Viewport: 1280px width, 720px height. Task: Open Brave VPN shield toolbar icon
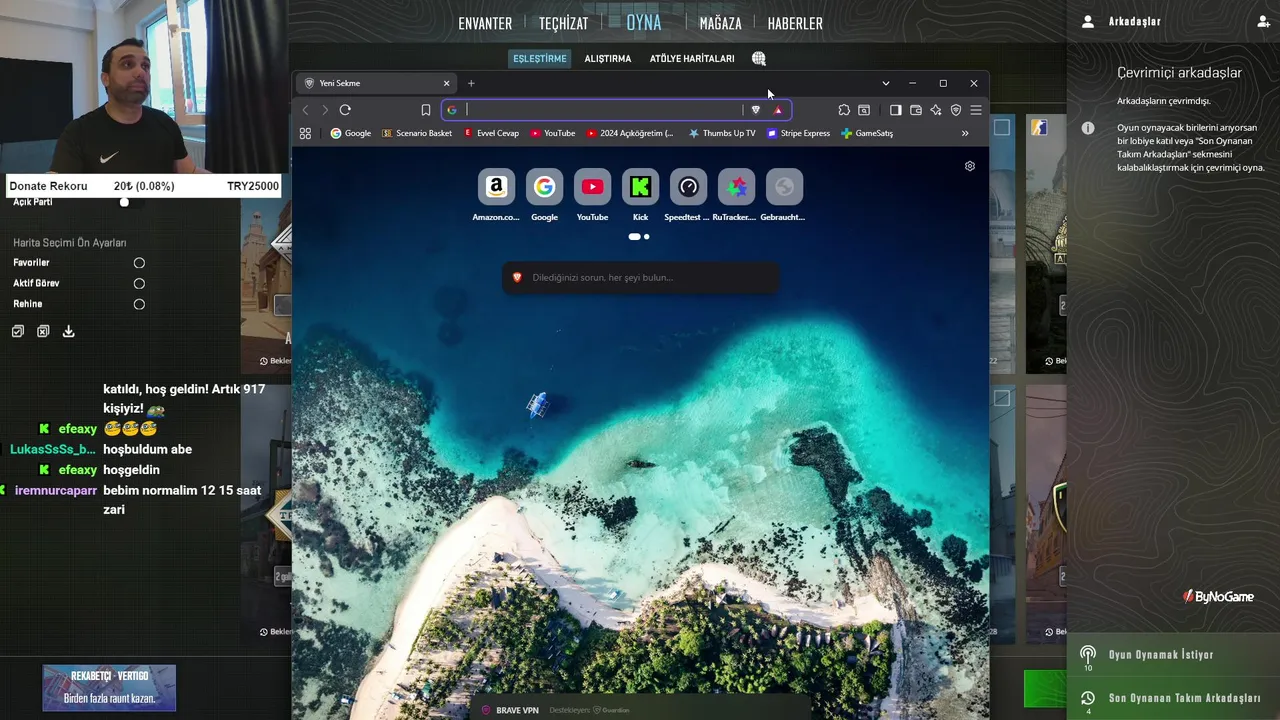point(956,110)
